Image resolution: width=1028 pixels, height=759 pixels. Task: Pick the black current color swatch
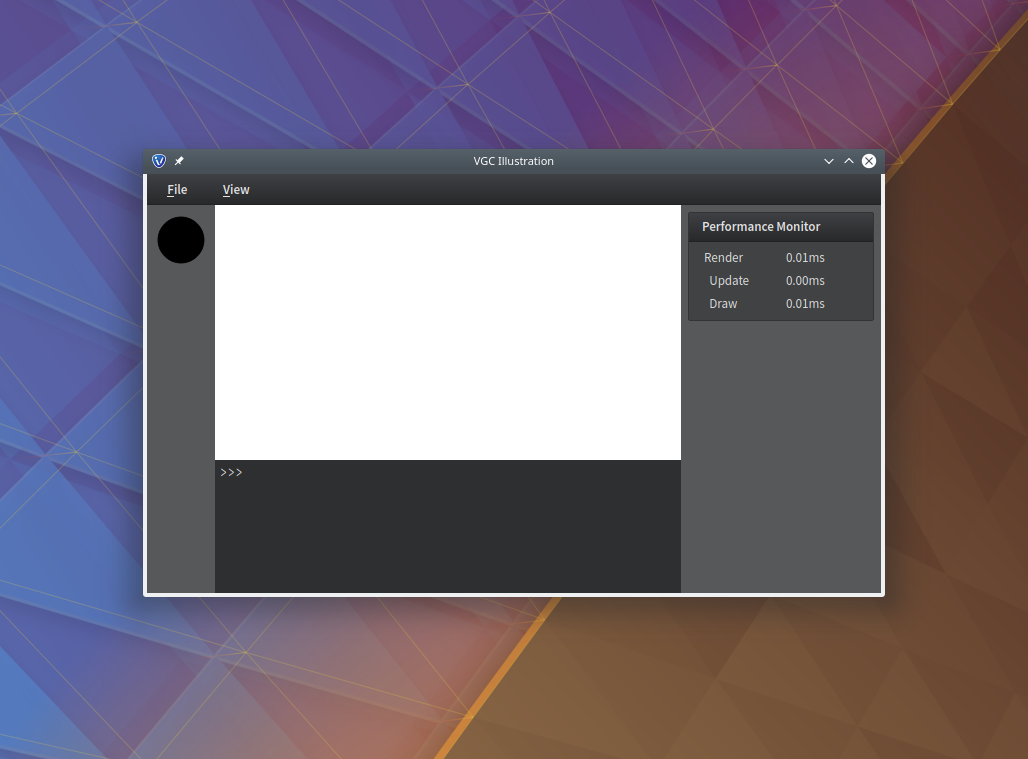[x=181, y=240]
